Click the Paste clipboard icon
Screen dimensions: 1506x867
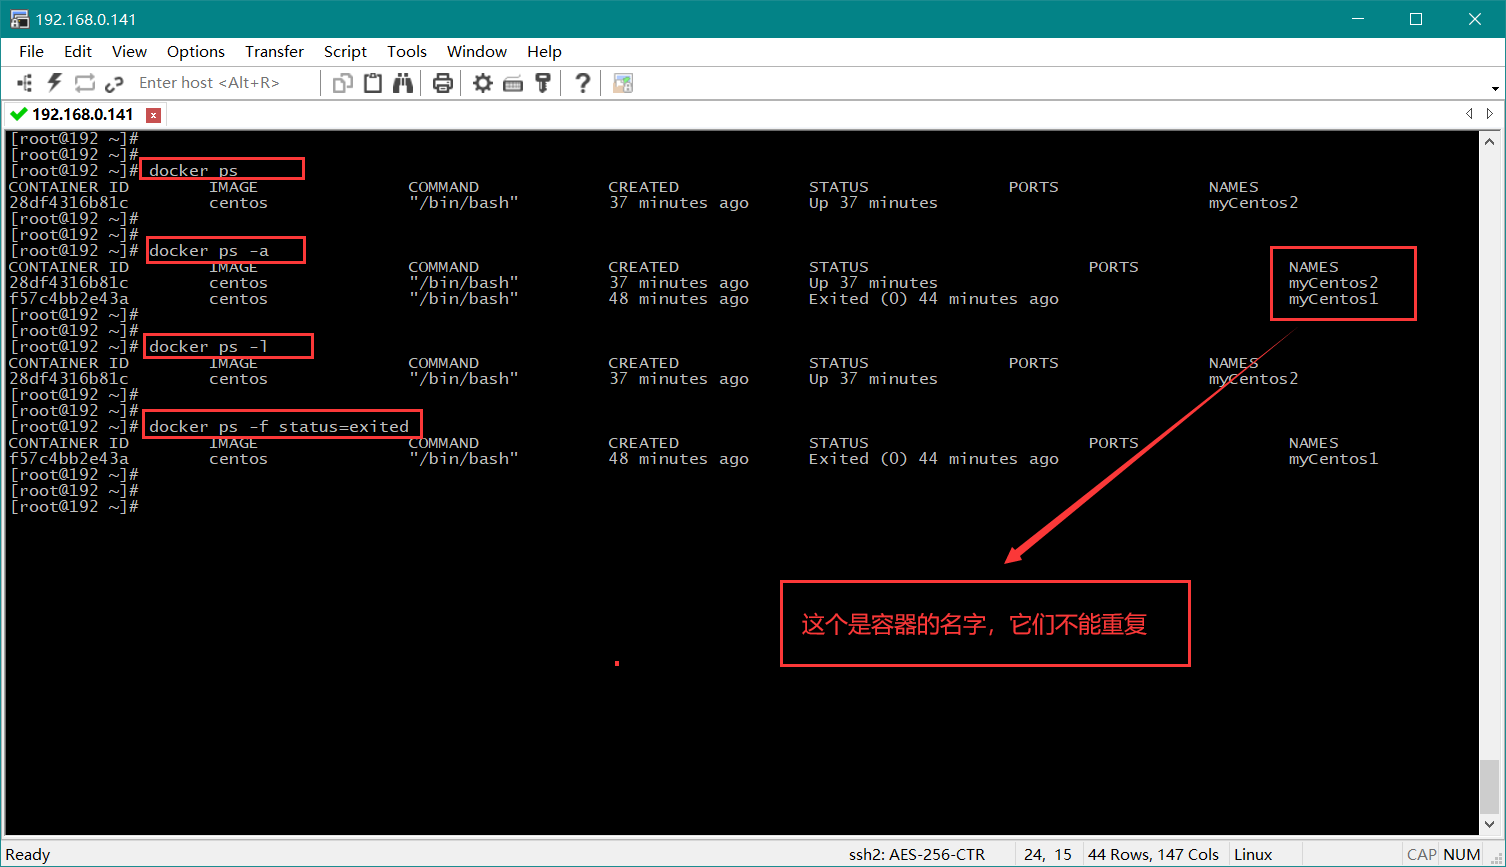point(373,83)
